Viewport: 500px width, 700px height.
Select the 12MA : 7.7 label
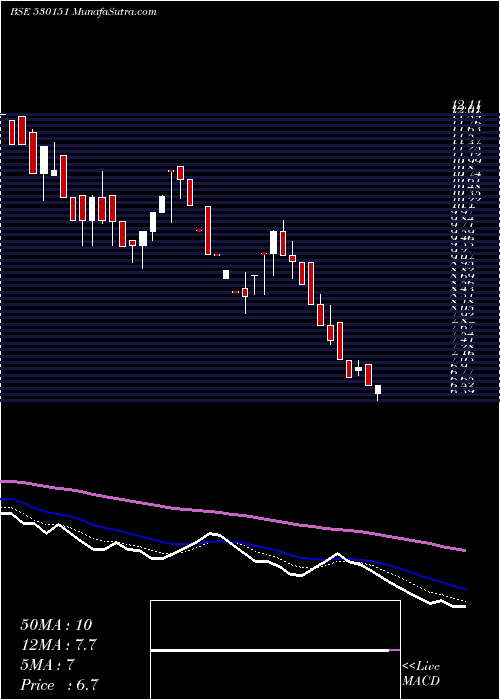point(58,645)
